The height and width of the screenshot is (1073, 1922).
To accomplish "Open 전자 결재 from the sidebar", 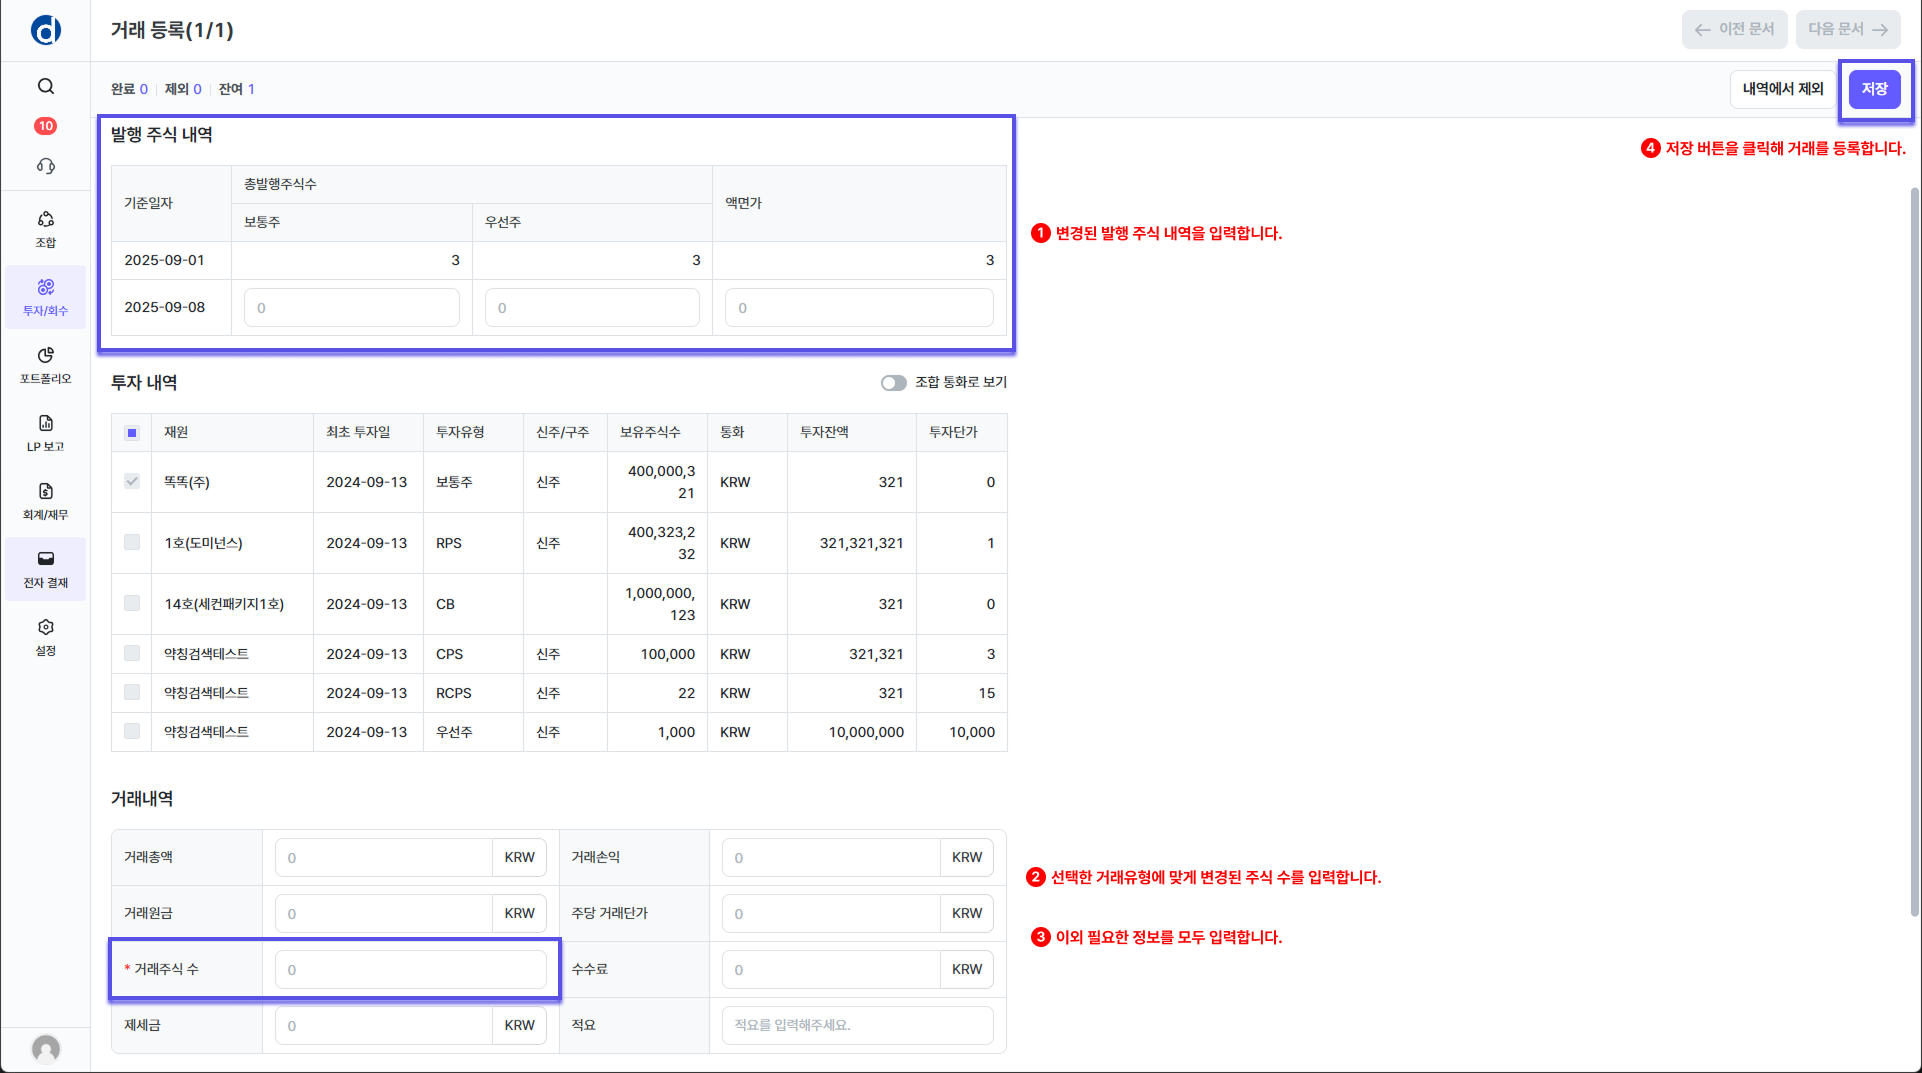I will (46, 569).
